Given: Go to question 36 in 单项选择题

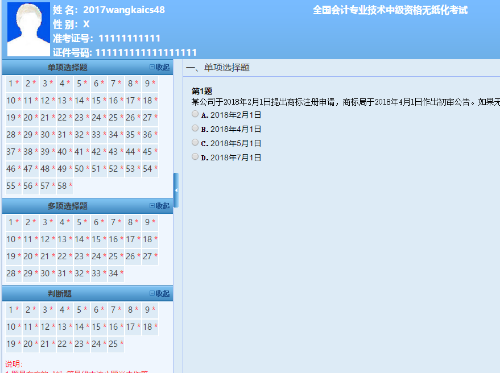Looking at the screenshot, I should 150,135.
